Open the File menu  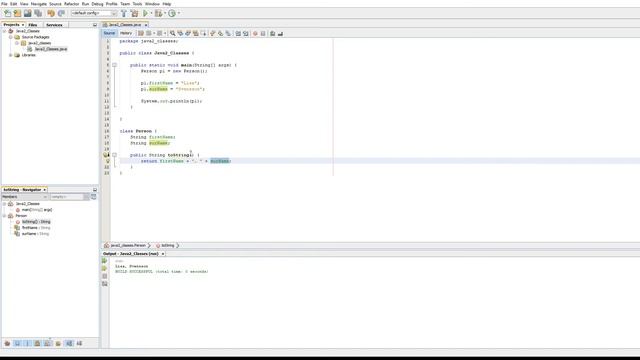4,4
